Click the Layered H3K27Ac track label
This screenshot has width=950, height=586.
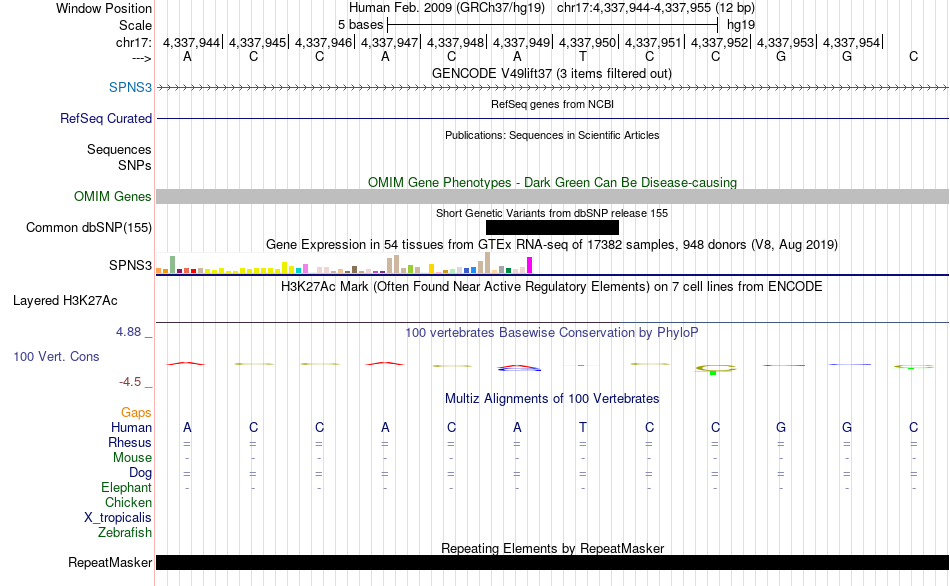coord(65,301)
